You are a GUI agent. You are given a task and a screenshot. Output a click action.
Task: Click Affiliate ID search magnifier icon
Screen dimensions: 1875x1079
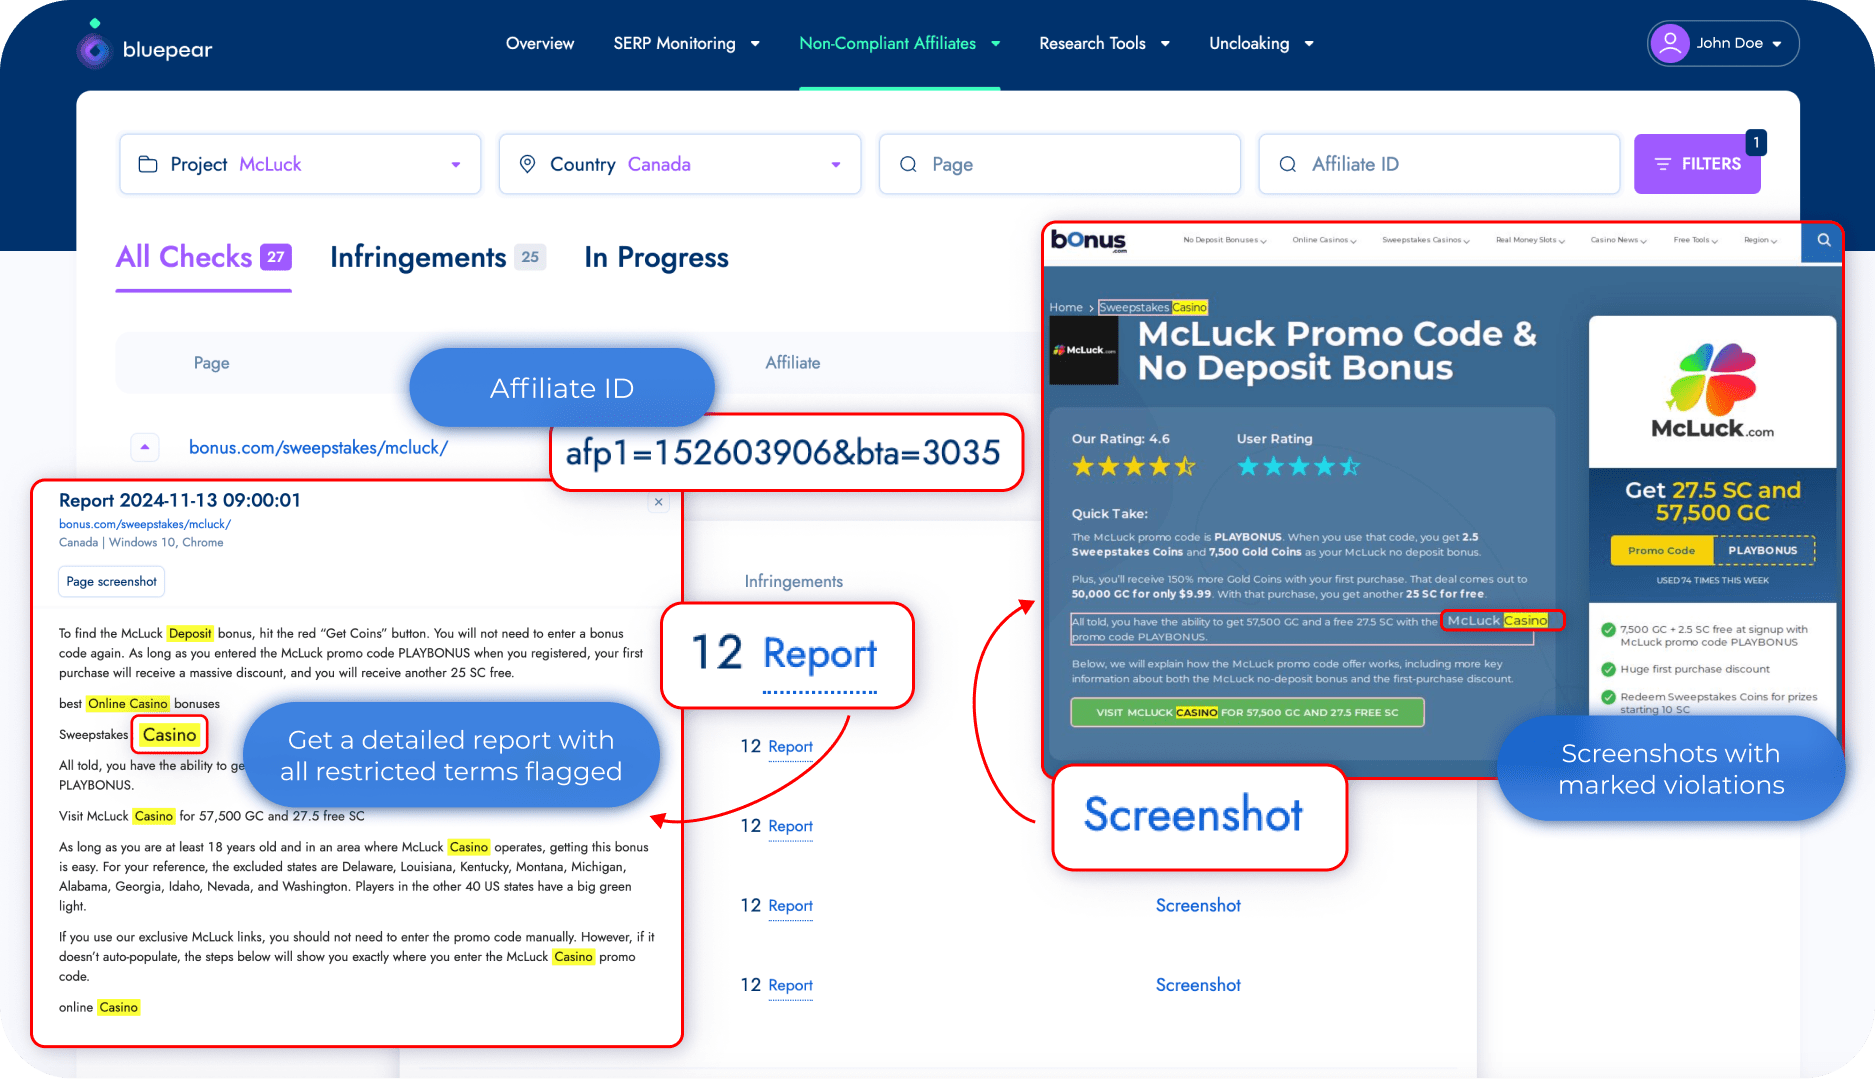coord(1288,164)
